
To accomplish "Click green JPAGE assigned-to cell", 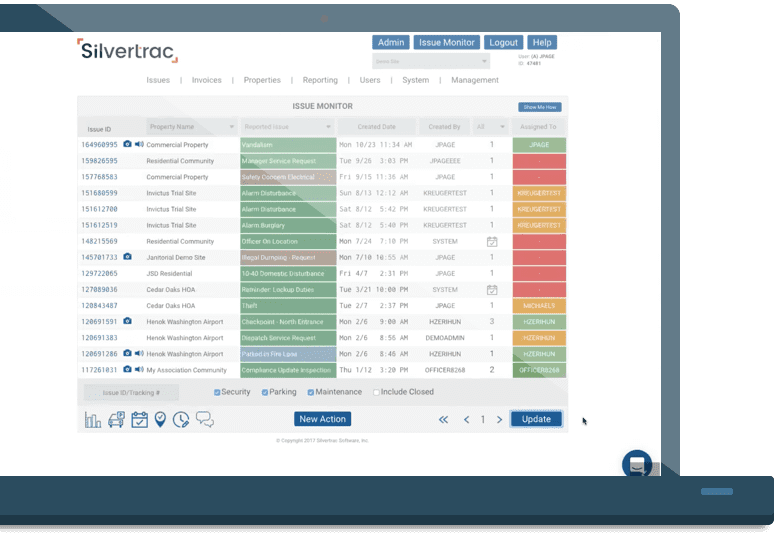I will click(x=539, y=145).
